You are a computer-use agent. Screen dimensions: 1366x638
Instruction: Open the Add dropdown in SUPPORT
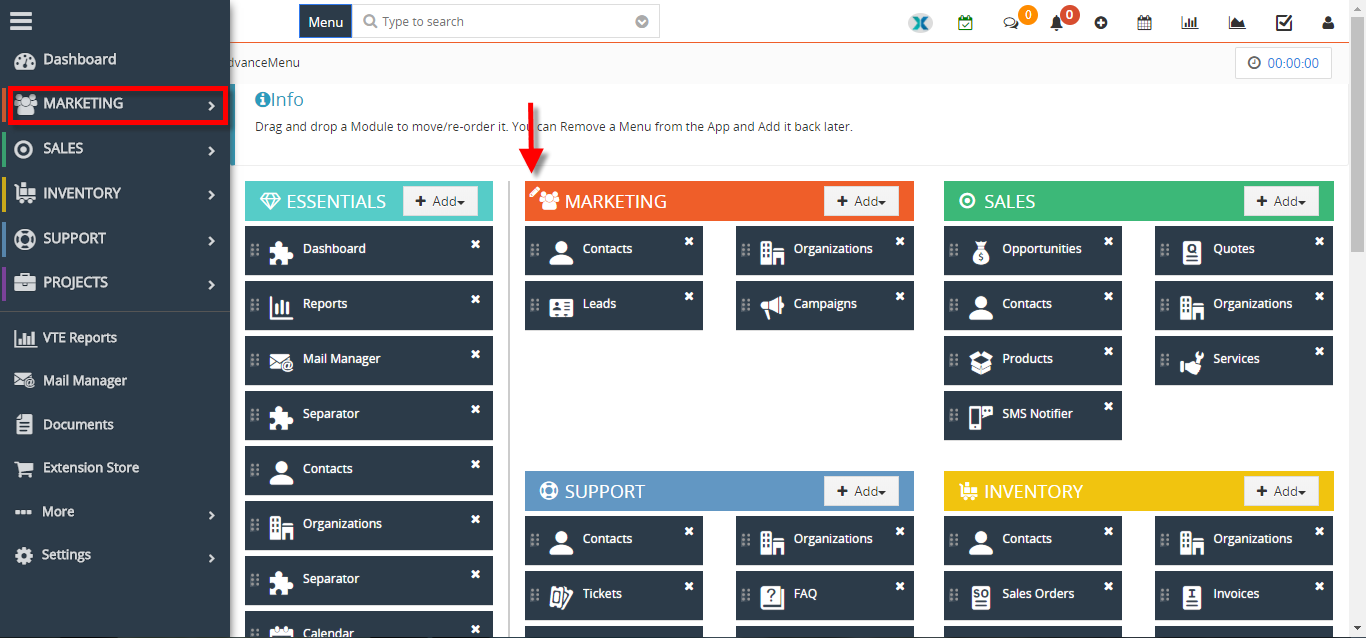(x=861, y=491)
